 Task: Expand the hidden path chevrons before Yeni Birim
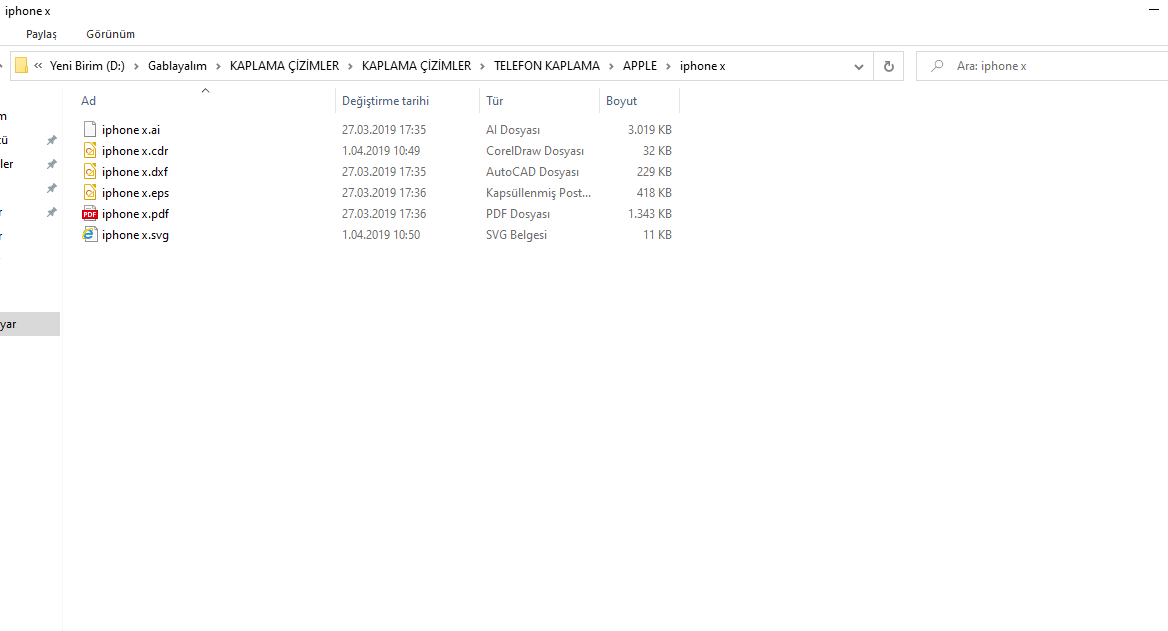(38, 66)
